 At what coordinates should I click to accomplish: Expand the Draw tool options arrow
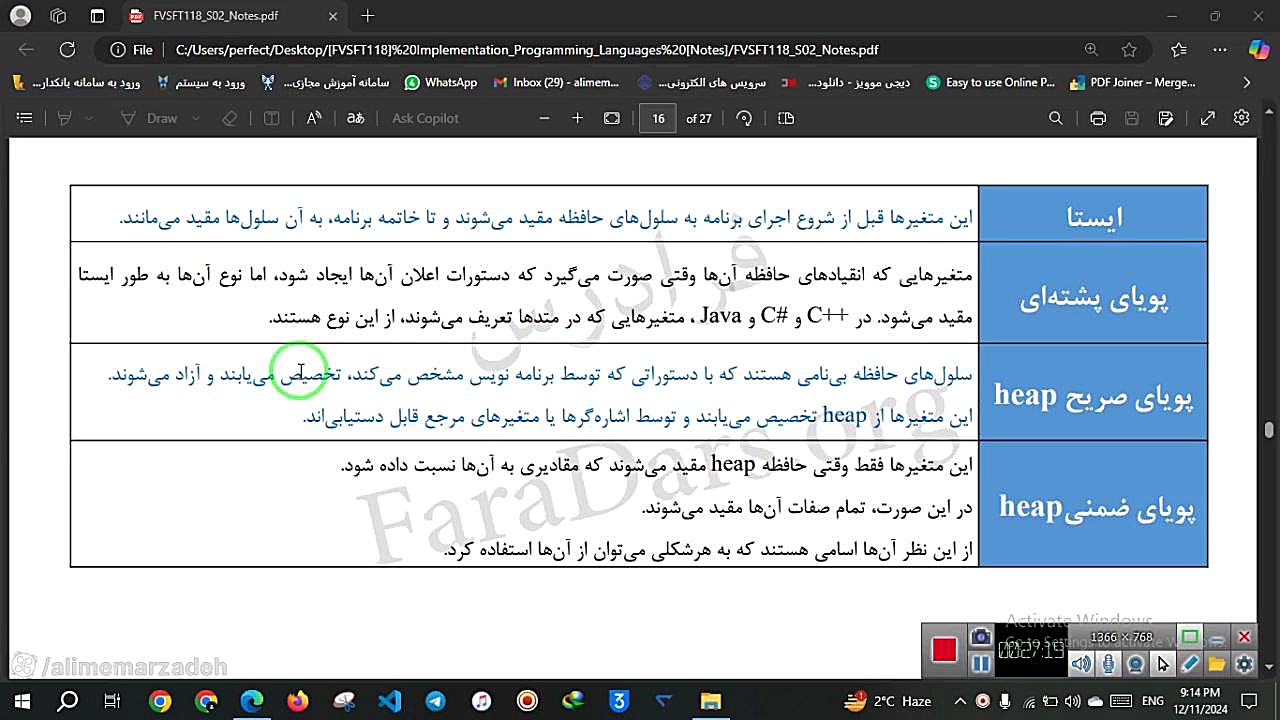[x=195, y=118]
